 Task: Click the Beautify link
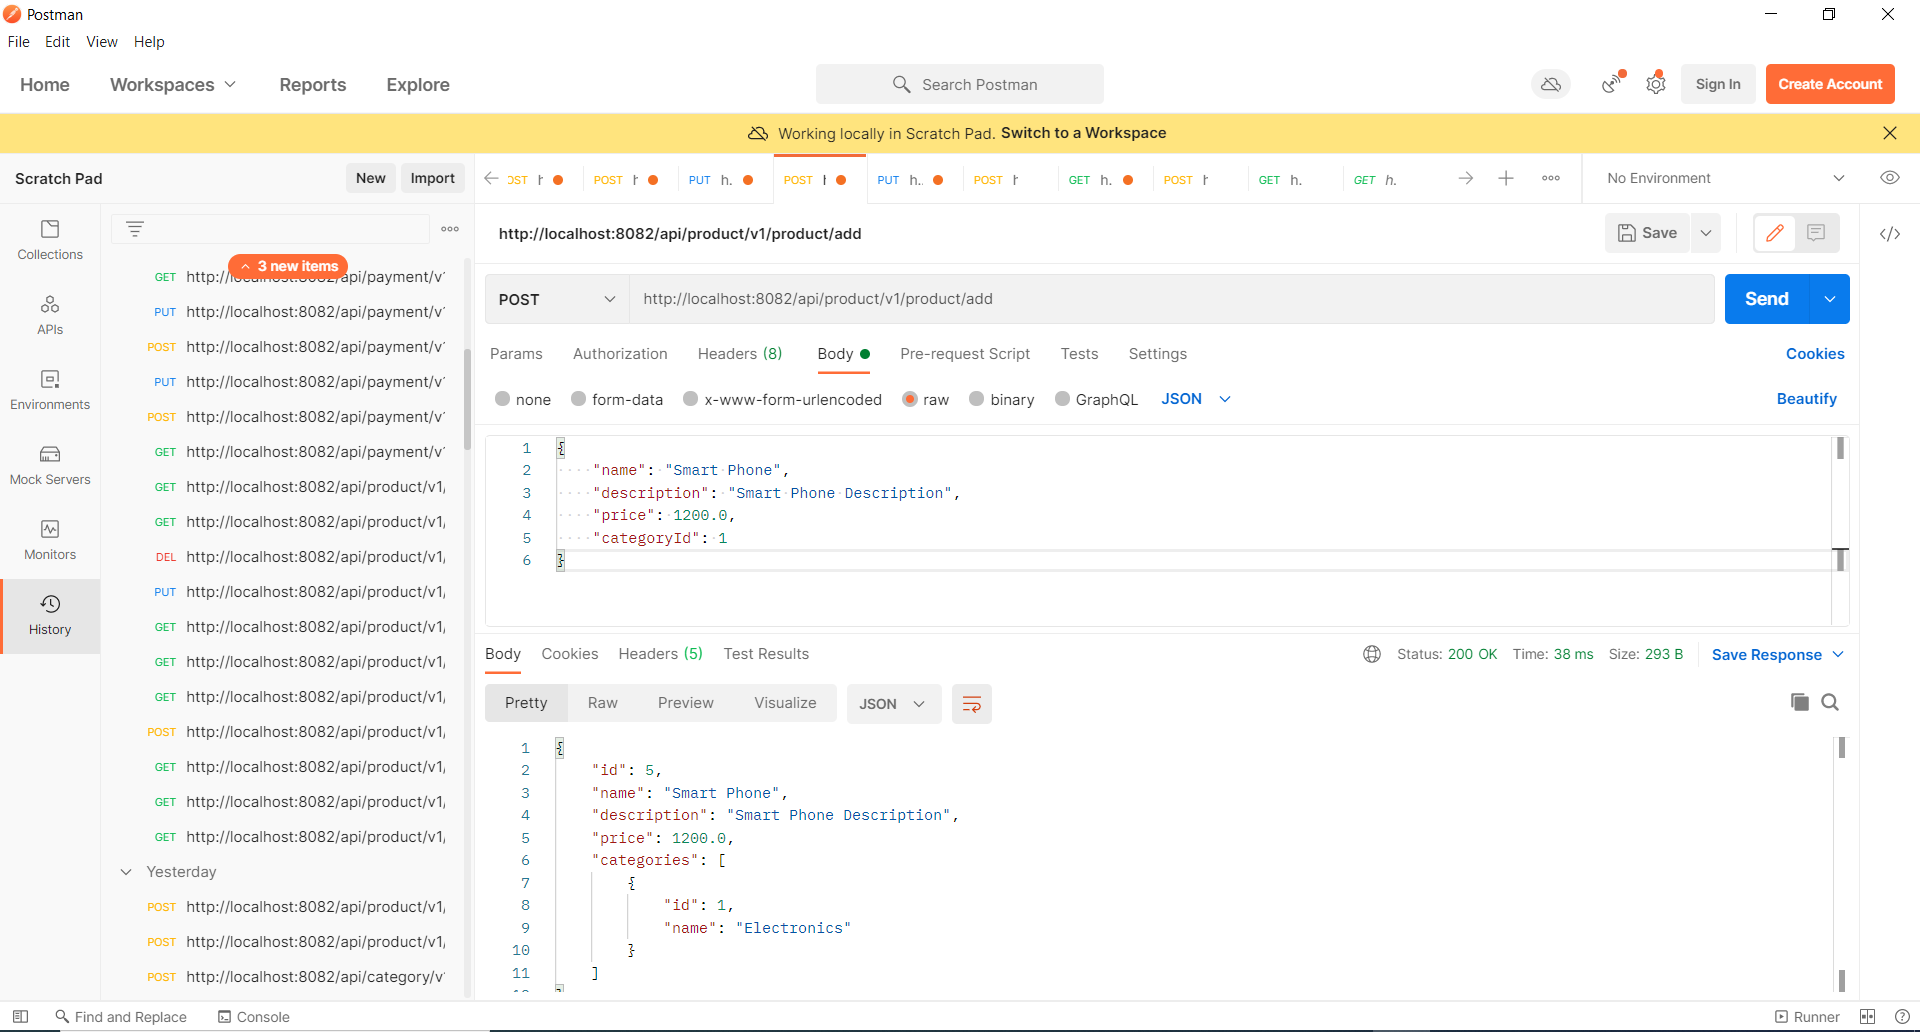1806,399
